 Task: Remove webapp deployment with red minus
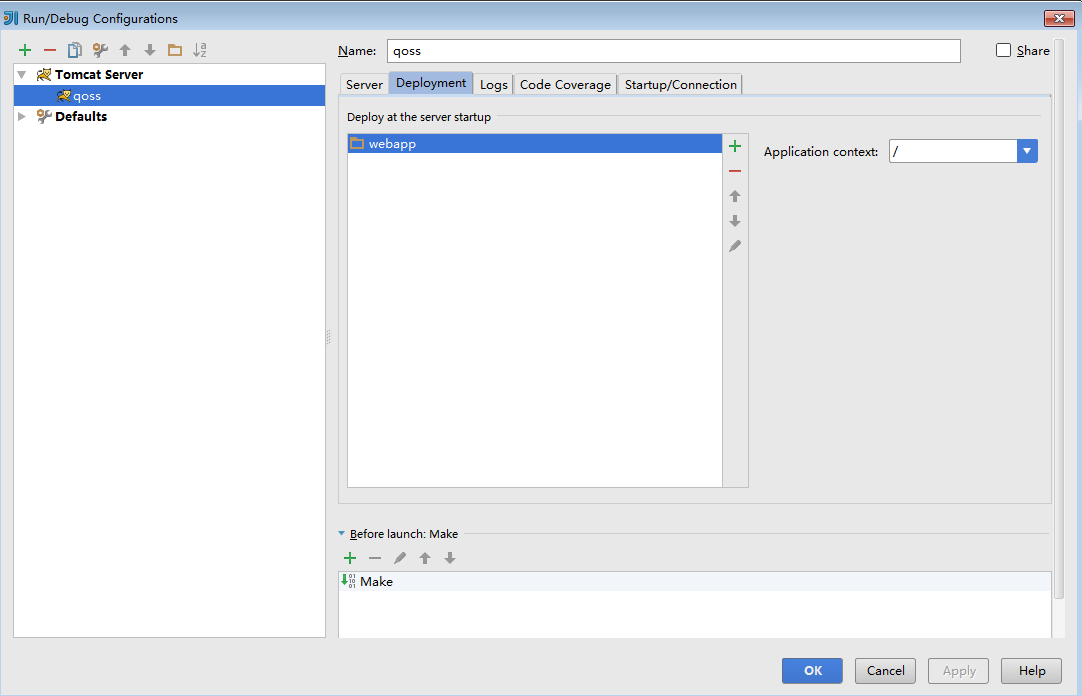[735, 171]
